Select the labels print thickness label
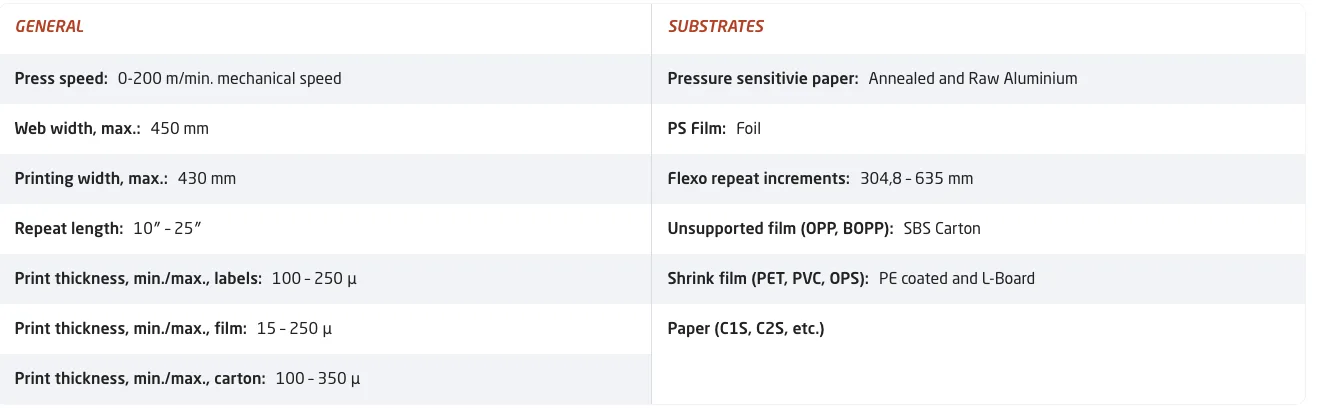This screenshot has width=1317, height=408. (x=138, y=278)
